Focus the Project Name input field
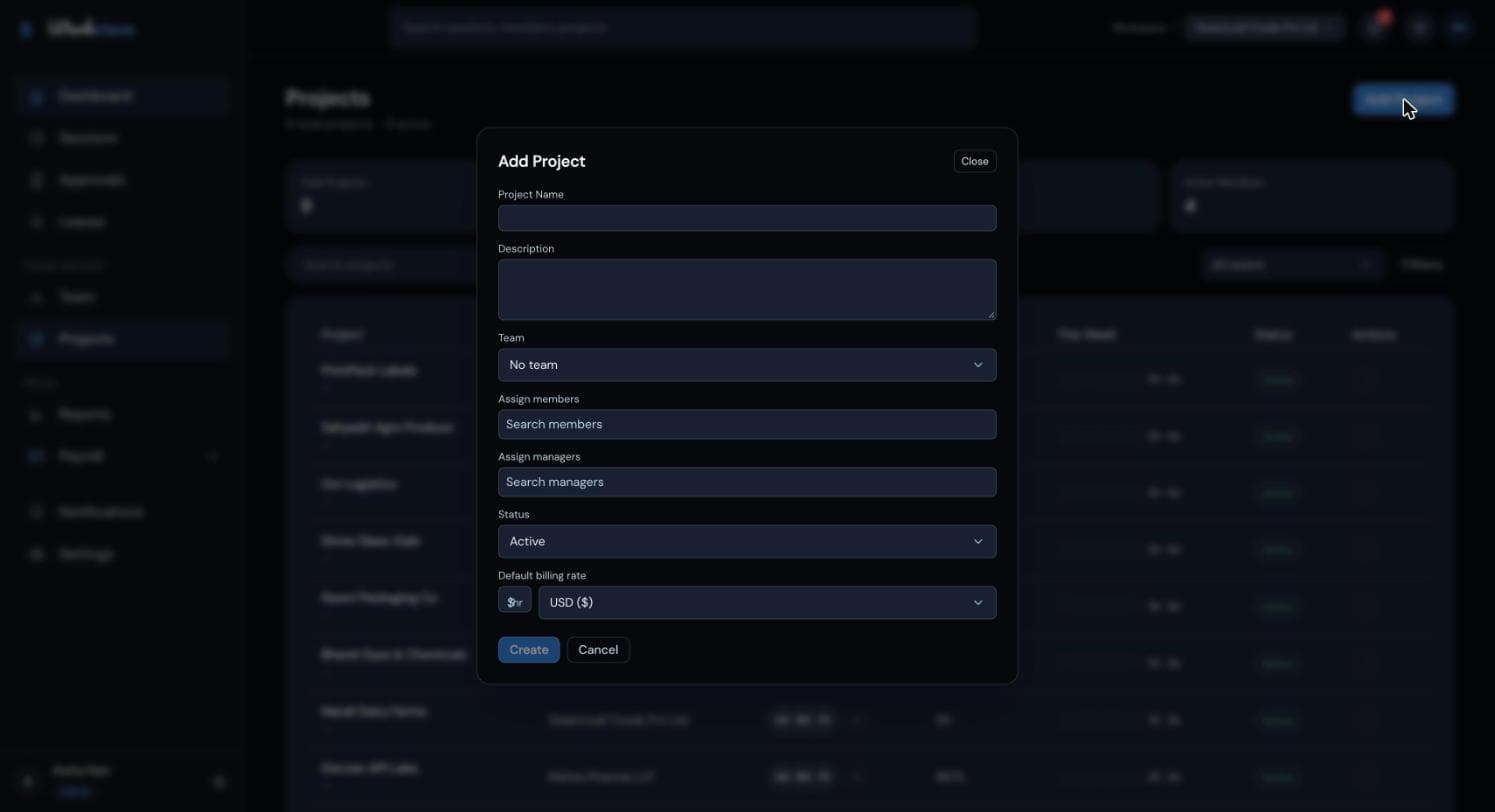 [x=747, y=218]
